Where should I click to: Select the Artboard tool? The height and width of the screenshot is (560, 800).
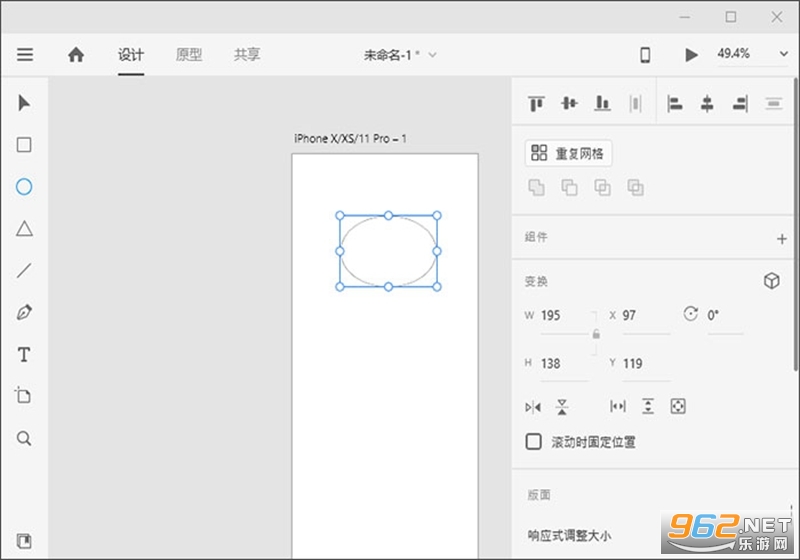pyautogui.click(x=23, y=395)
